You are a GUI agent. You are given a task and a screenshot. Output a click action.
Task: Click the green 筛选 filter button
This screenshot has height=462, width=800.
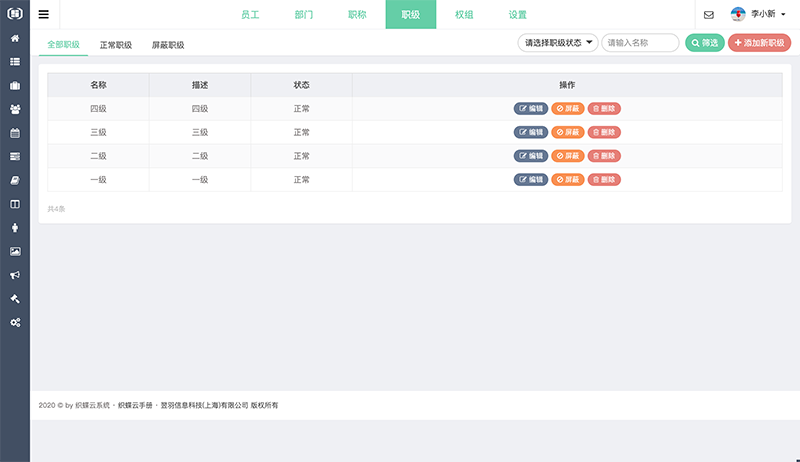705,43
